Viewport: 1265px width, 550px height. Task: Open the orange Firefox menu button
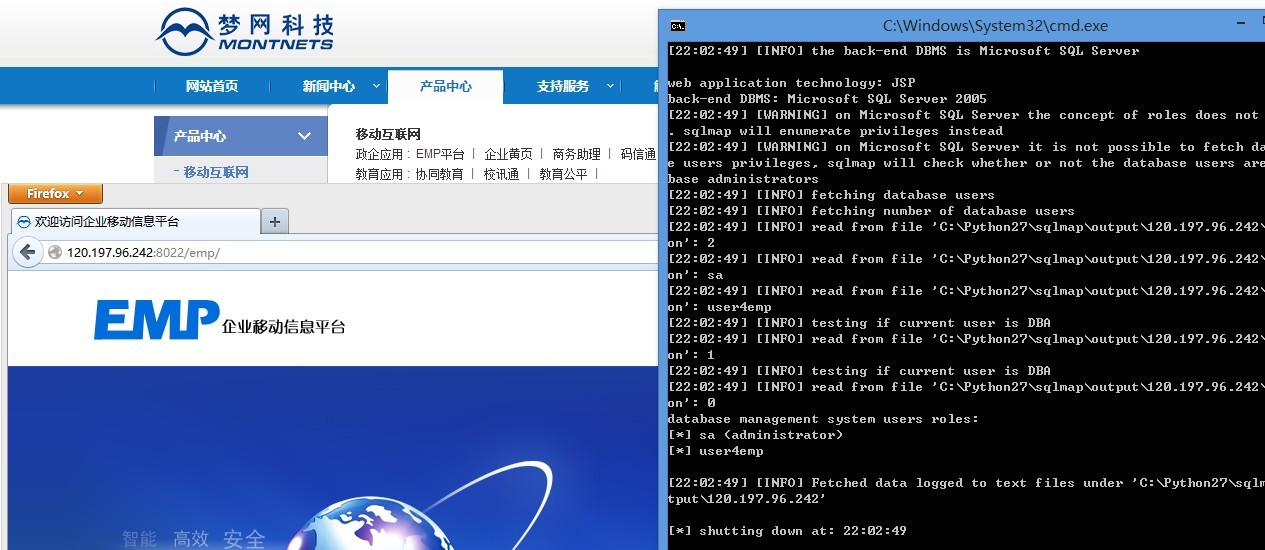coord(56,194)
